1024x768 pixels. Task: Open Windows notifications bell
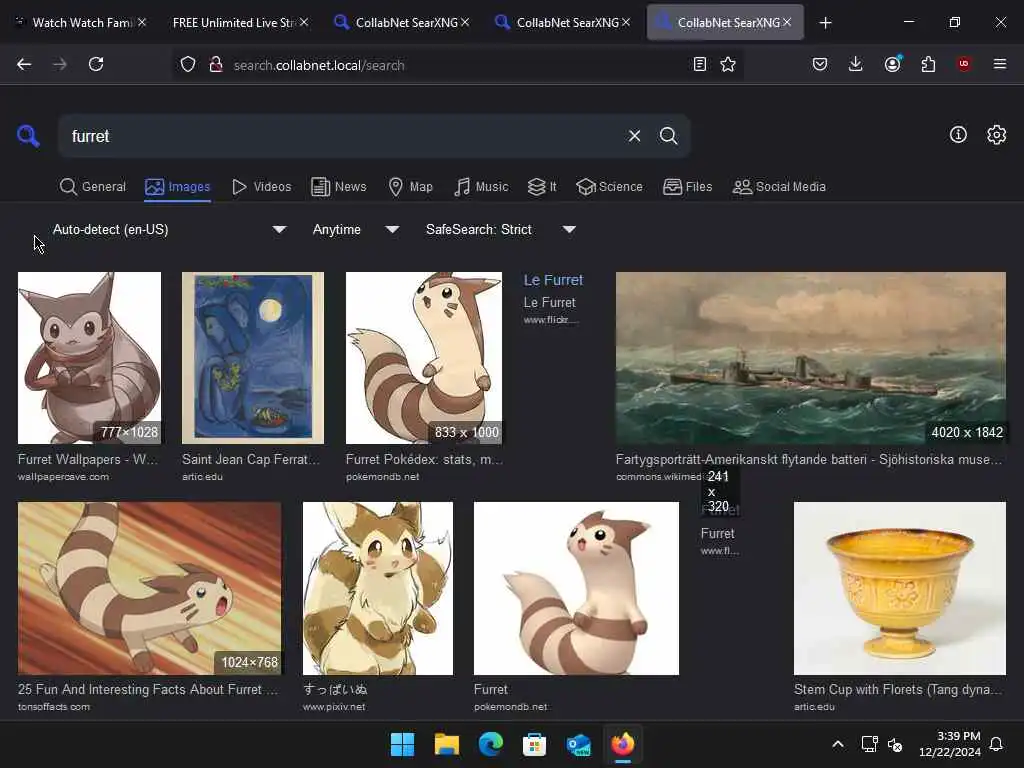pos(997,744)
